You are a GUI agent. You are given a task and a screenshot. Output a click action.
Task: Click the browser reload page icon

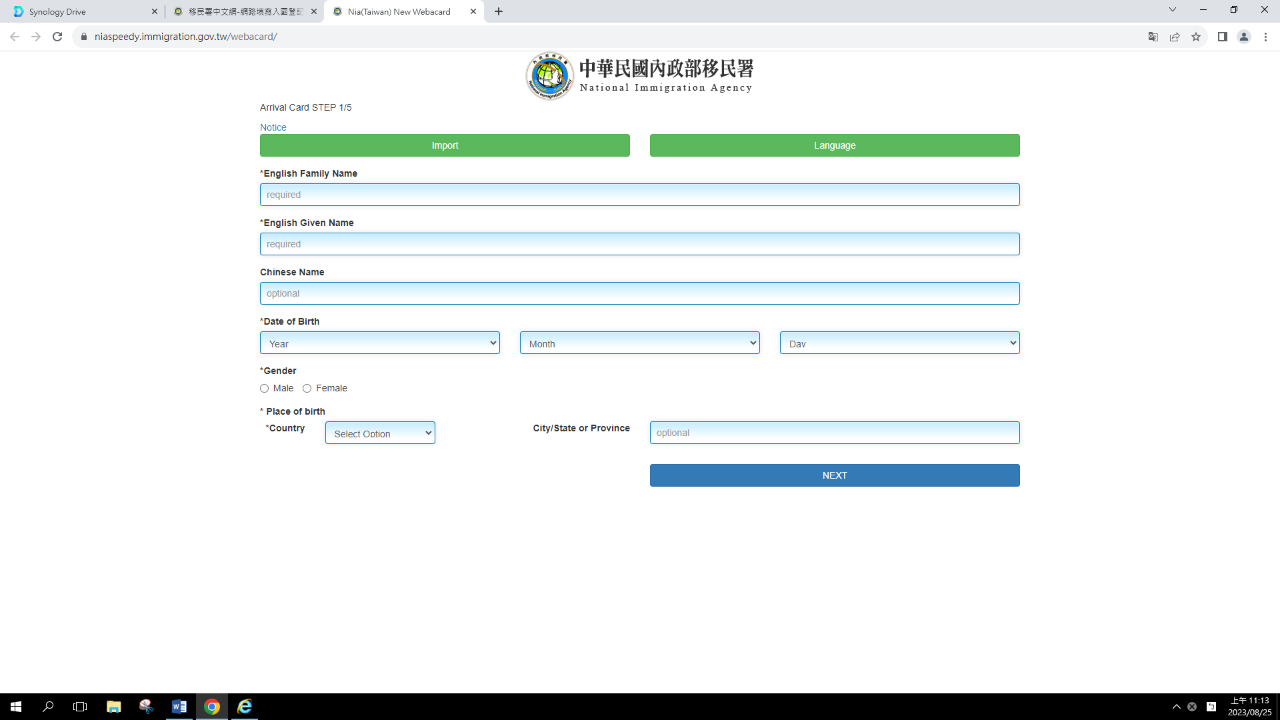tap(57, 37)
